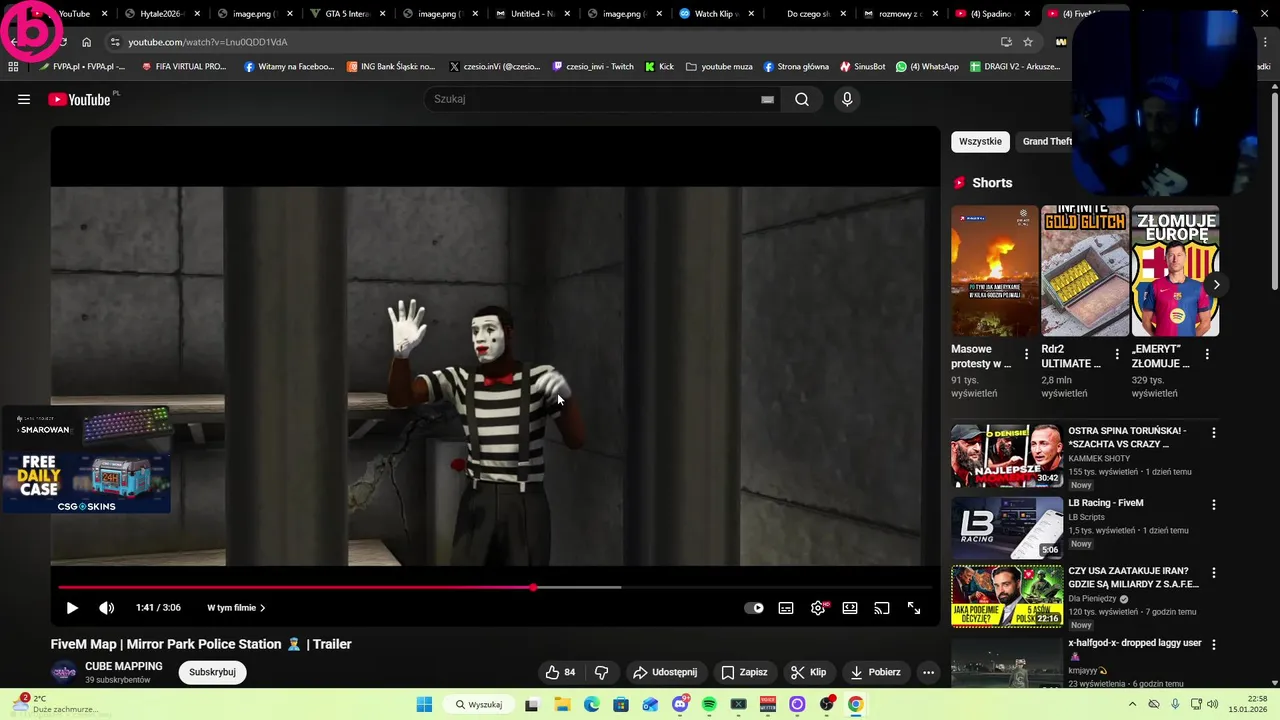Image resolution: width=1280 pixels, height=720 pixels.
Task: Open options for 'Masowe protesty' short
Action: 1026,354
